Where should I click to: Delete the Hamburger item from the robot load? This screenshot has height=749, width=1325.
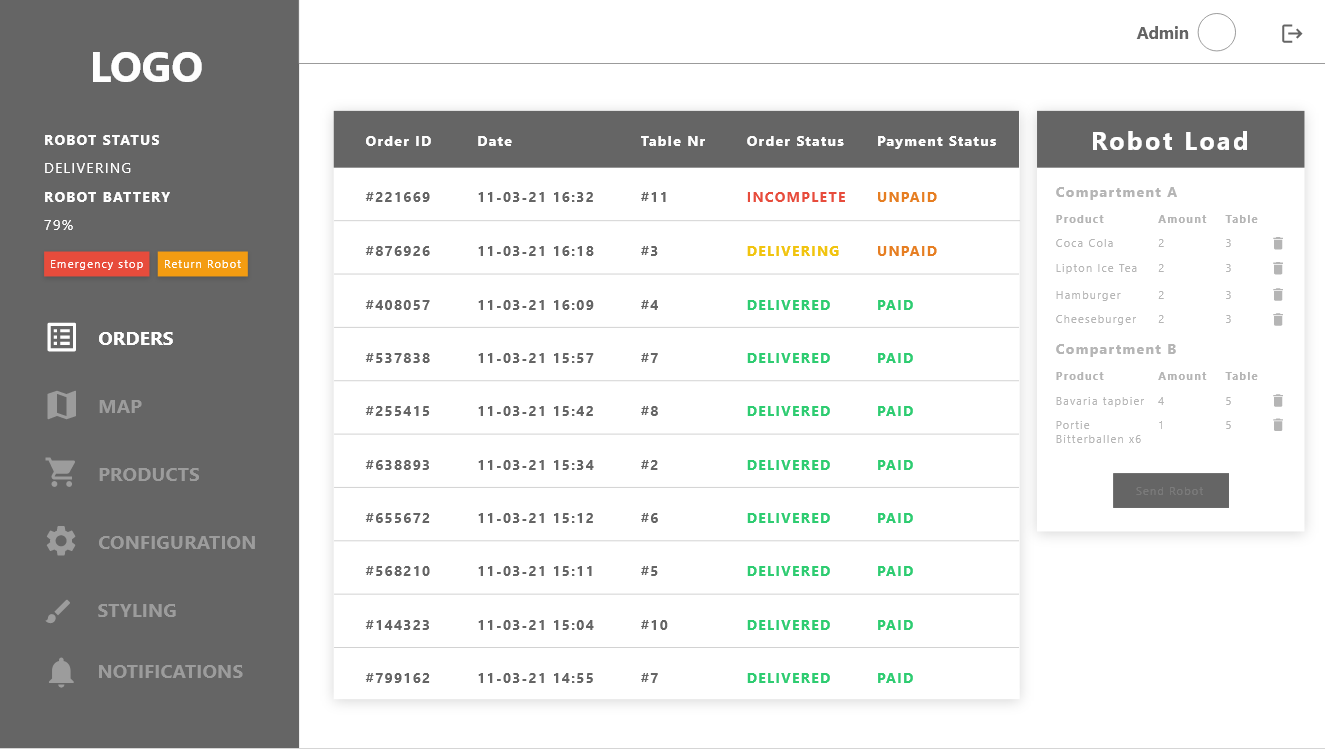pyautogui.click(x=1278, y=295)
